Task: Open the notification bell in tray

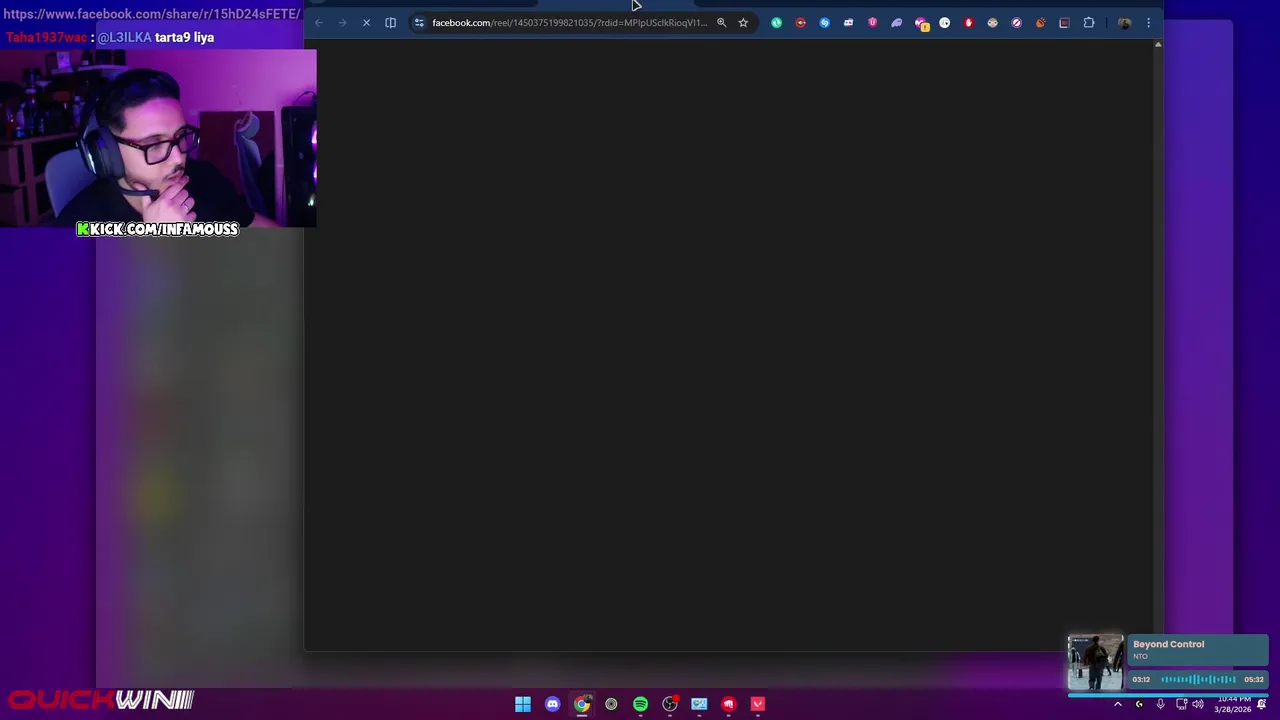Action: point(1262,704)
